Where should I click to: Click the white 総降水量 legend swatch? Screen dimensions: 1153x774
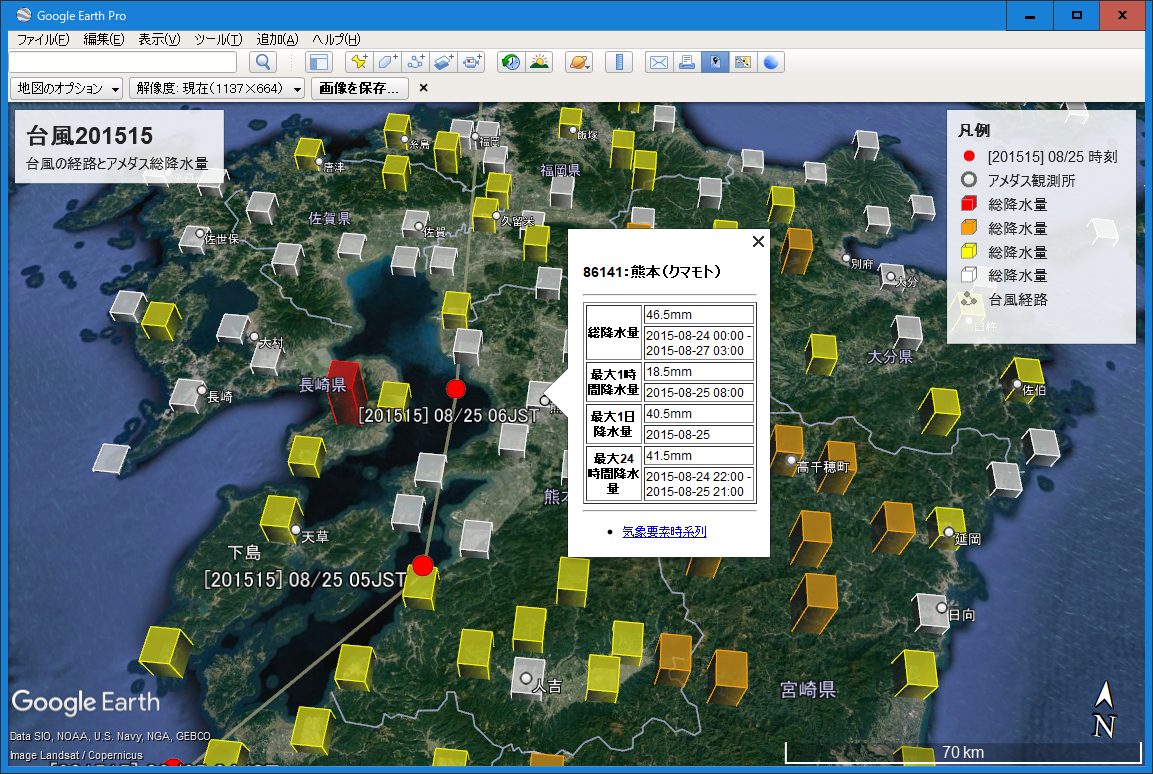point(969,275)
